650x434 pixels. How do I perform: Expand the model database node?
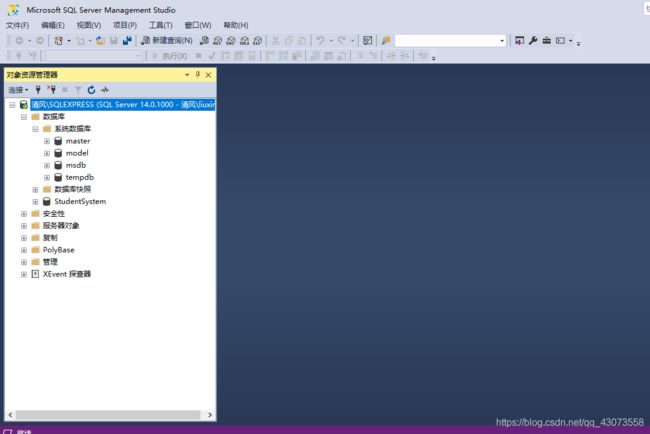tap(47, 153)
